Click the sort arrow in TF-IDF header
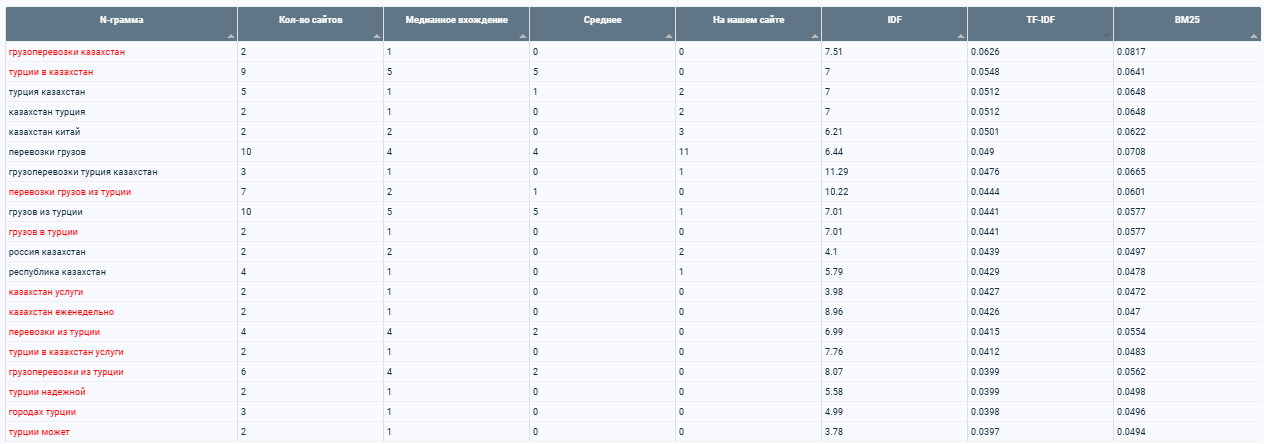This screenshot has height=444, width=1264. [1106, 36]
